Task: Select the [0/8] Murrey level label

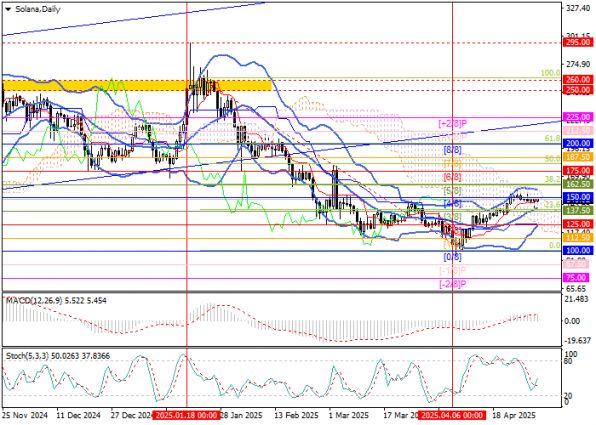Action: coord(453,257)
